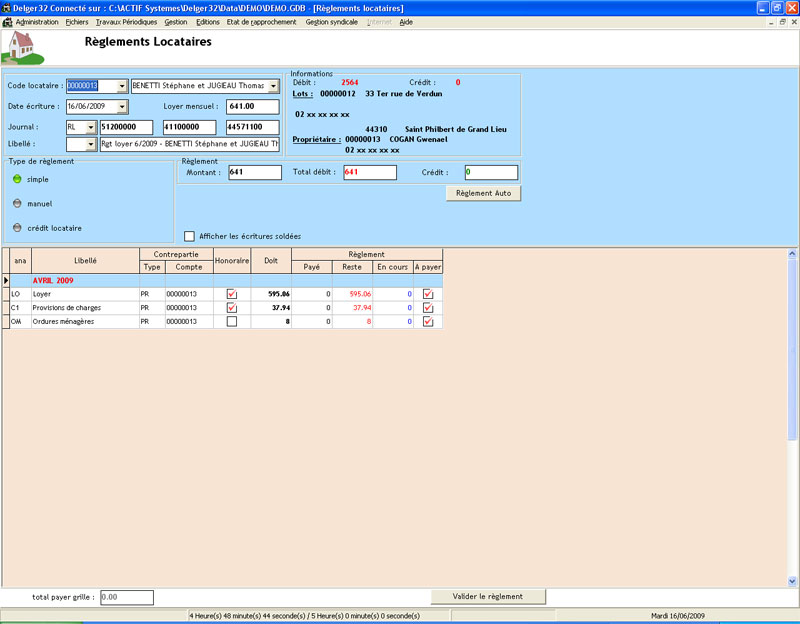The height and width of the screenshot is (624, 800).
Task: Open the Journal RL dropdown
Action: pyautogui.click(x=90, y=127)
